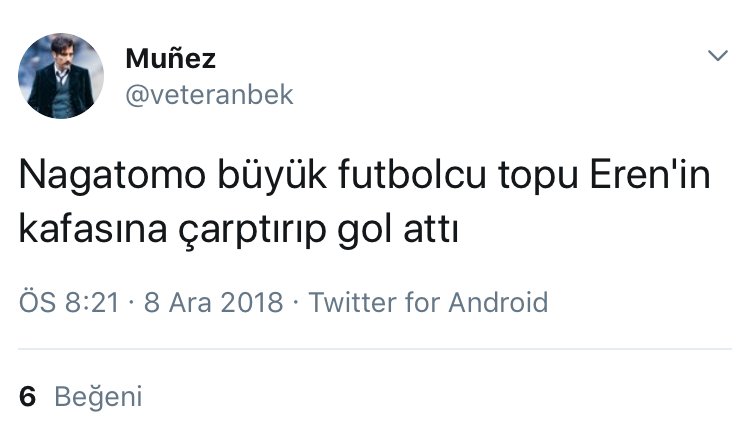Open the Twitter for Android source link

point(429,302)
